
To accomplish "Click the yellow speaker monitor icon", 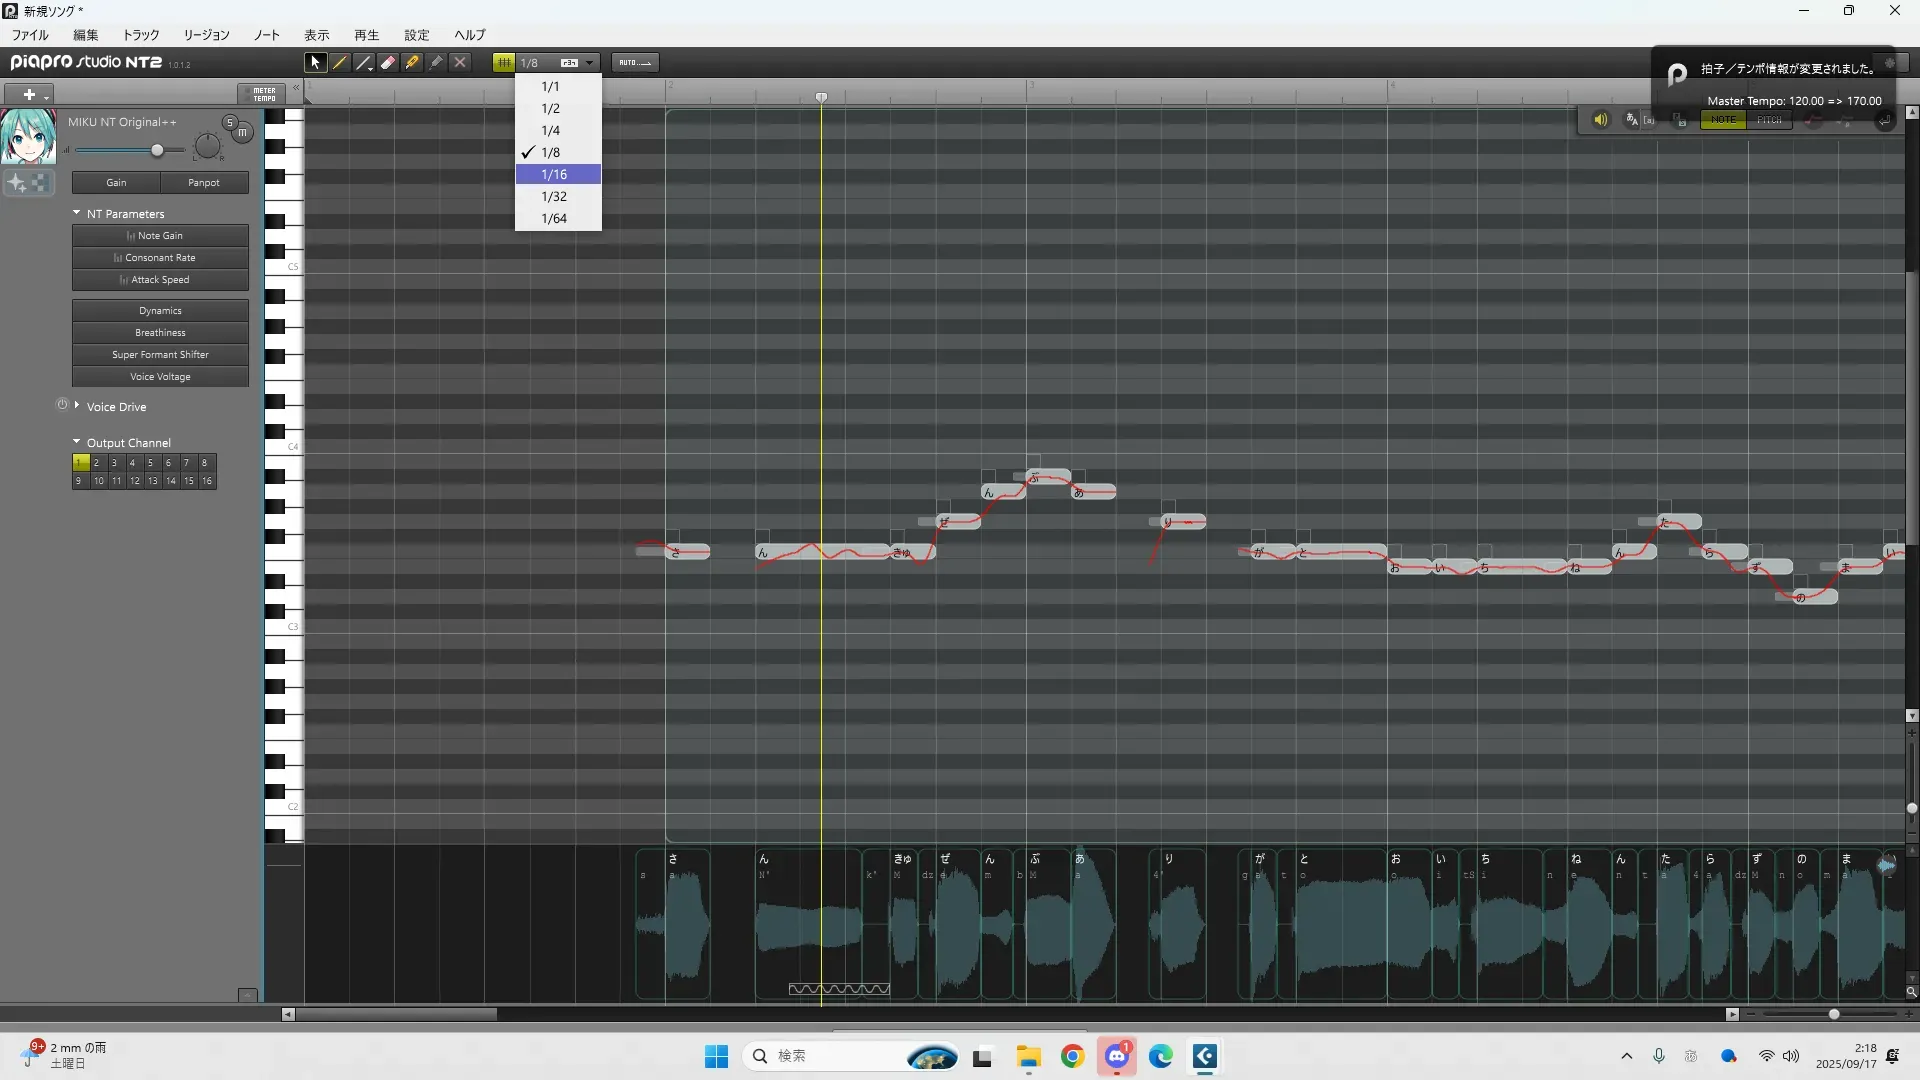I will [x=1600, y=120].
